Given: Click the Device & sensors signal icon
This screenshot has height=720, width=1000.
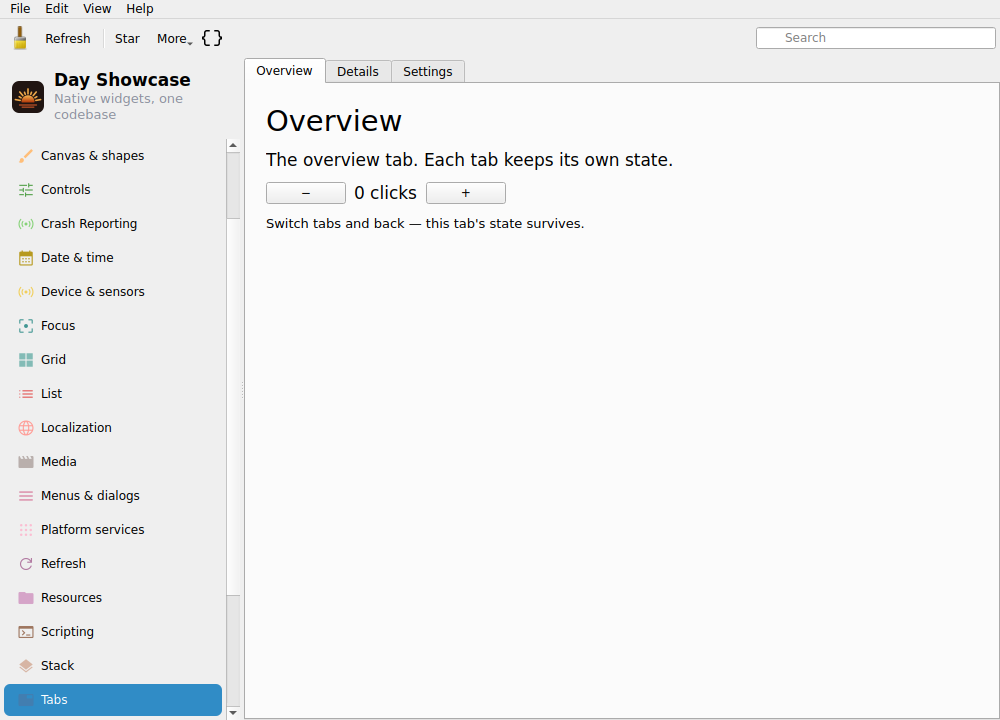Looking at the screenshot, I should click(x=26, y=291).
